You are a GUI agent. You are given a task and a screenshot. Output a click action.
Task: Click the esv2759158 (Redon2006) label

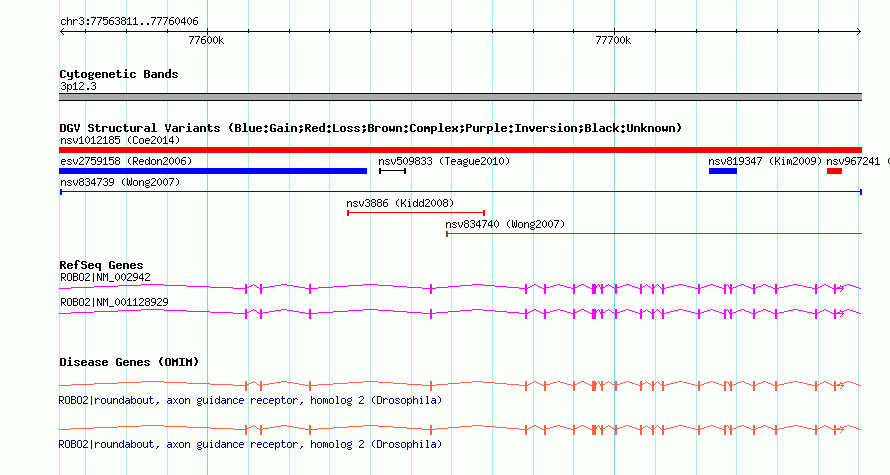[x=126, y=161]
